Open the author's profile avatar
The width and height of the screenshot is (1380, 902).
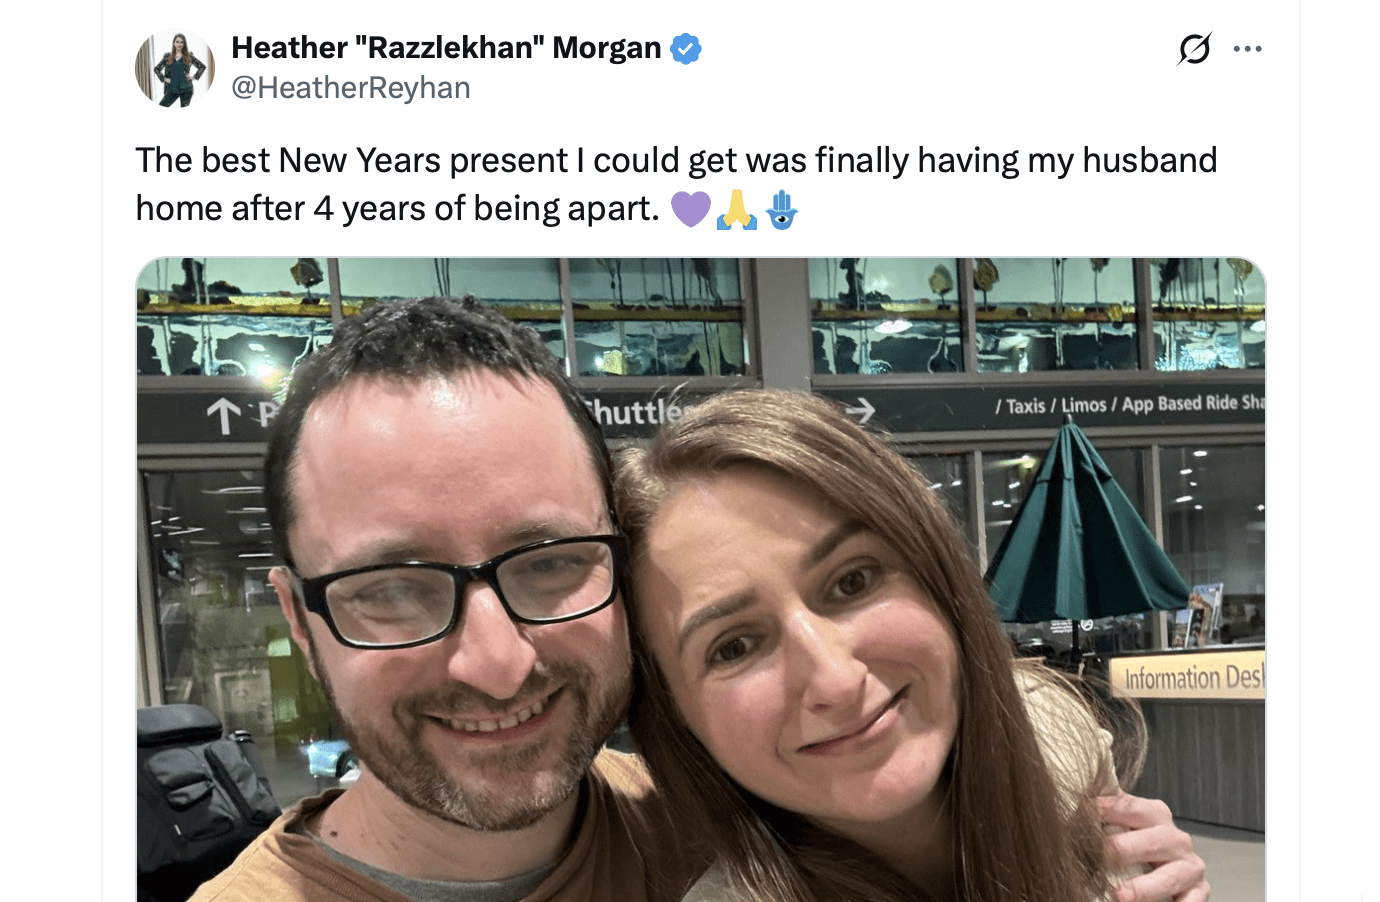pos(175,68)
